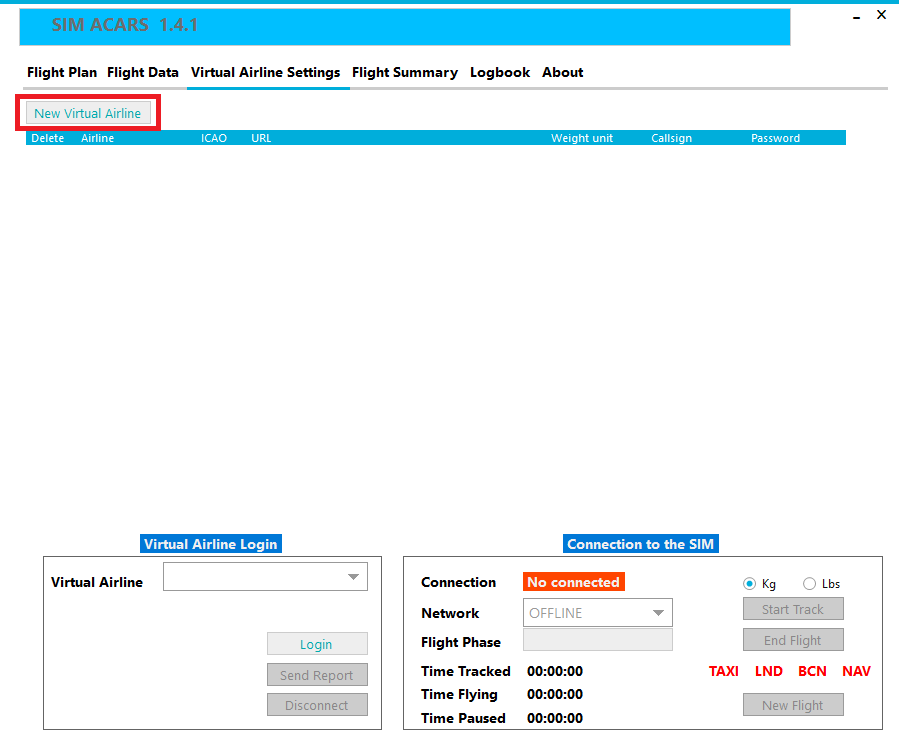Click the No connected status label
The width and height of the screenshot is (899, 741).
click(x=573, y=582)
